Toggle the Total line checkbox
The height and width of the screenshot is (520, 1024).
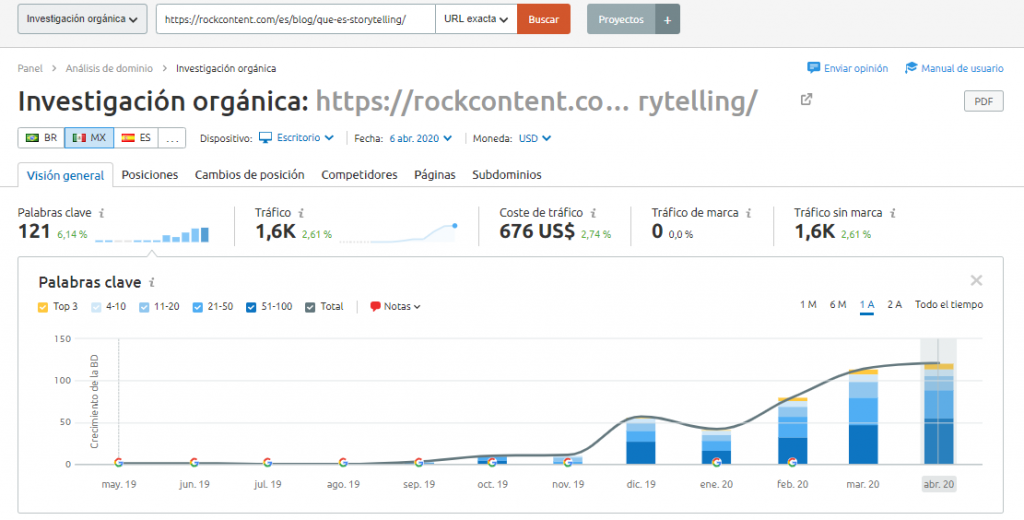click(310, 306)
